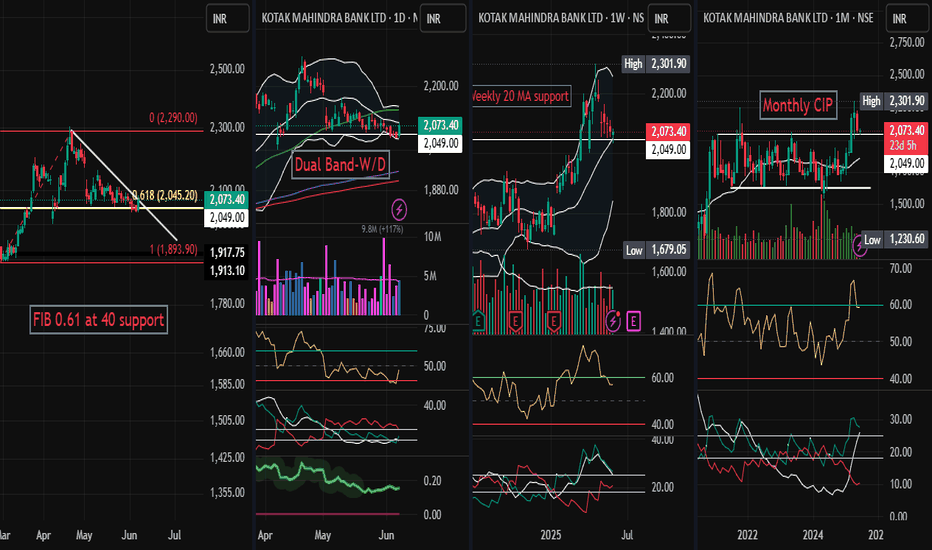
Task: Open the lightning news icon on the 1W chart
Action: point(613,321)
